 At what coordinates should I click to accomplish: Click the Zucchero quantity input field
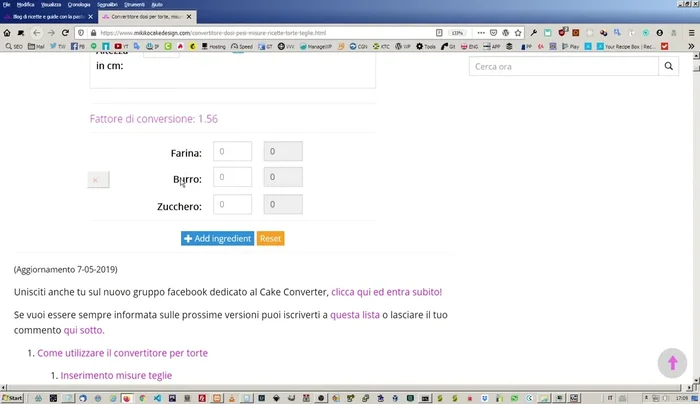[232, 205]
